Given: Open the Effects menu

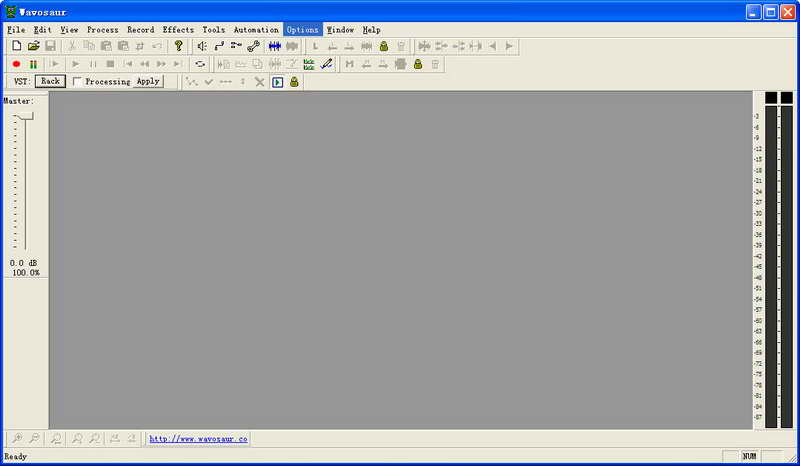Looking at the screenshot, I should coord(178,30).
